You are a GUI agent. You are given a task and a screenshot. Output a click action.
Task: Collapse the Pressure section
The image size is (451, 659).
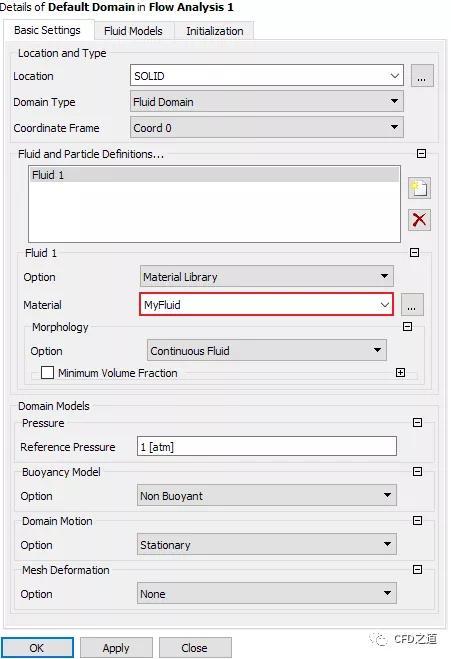tap(417, 422)
